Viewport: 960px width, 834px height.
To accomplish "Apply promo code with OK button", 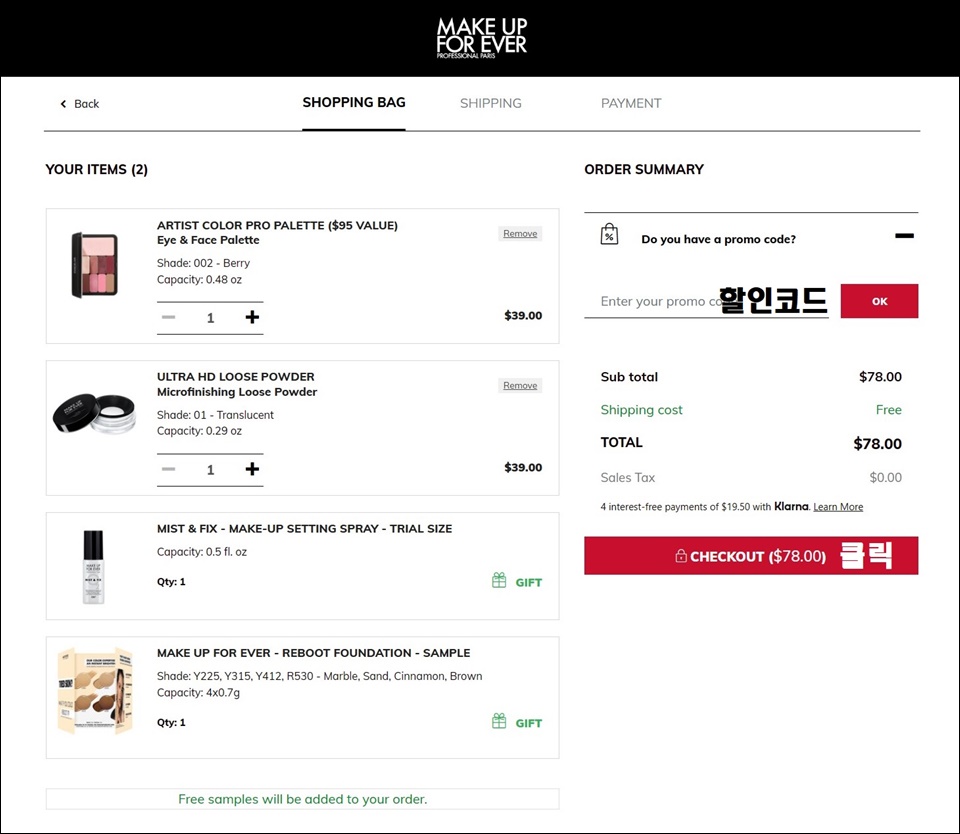I will [879, 301].
